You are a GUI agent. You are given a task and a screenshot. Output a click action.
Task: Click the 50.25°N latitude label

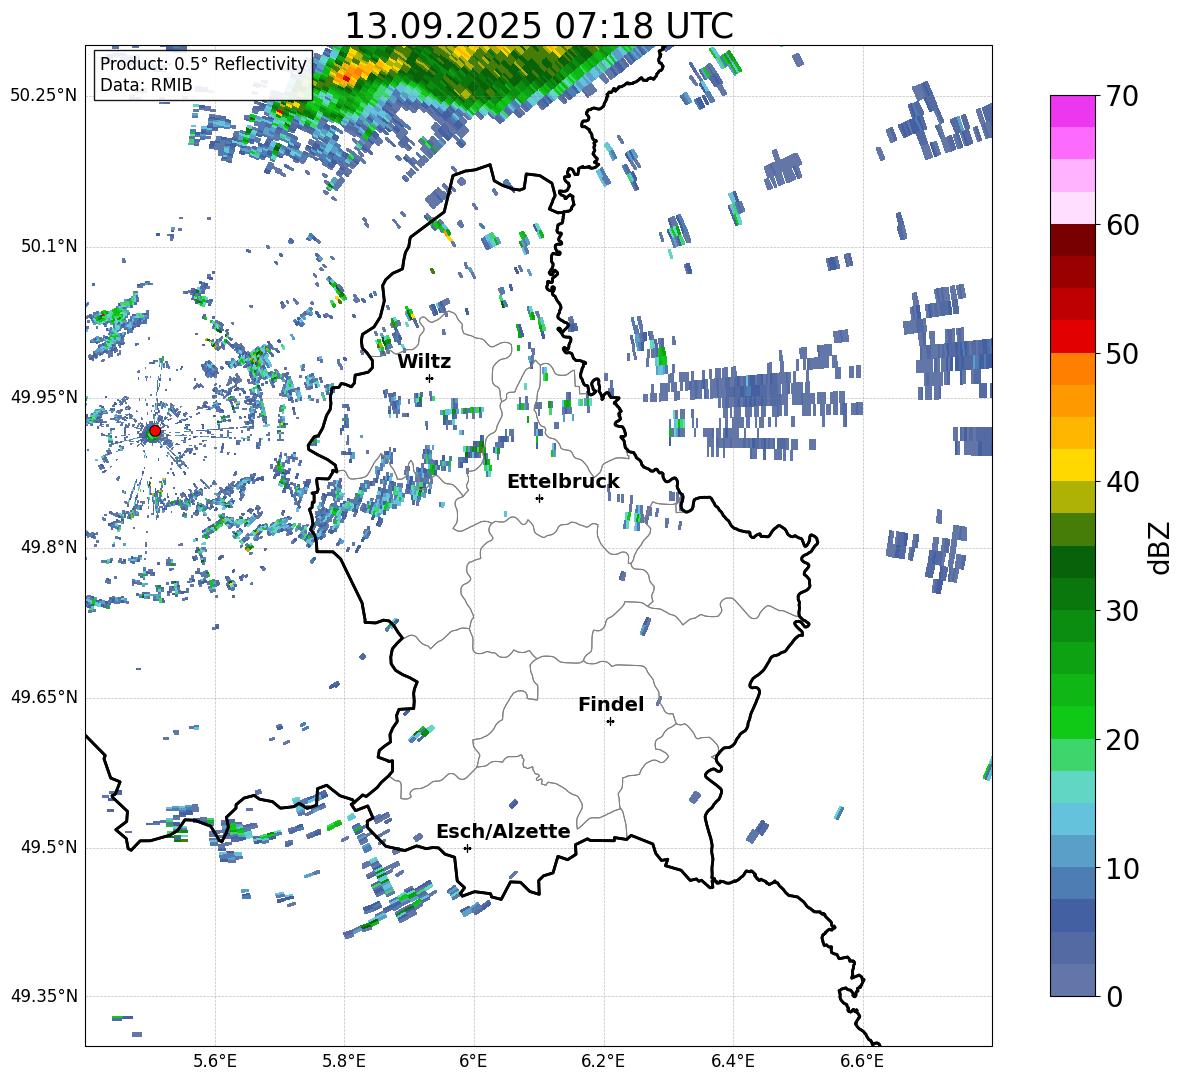43,96
